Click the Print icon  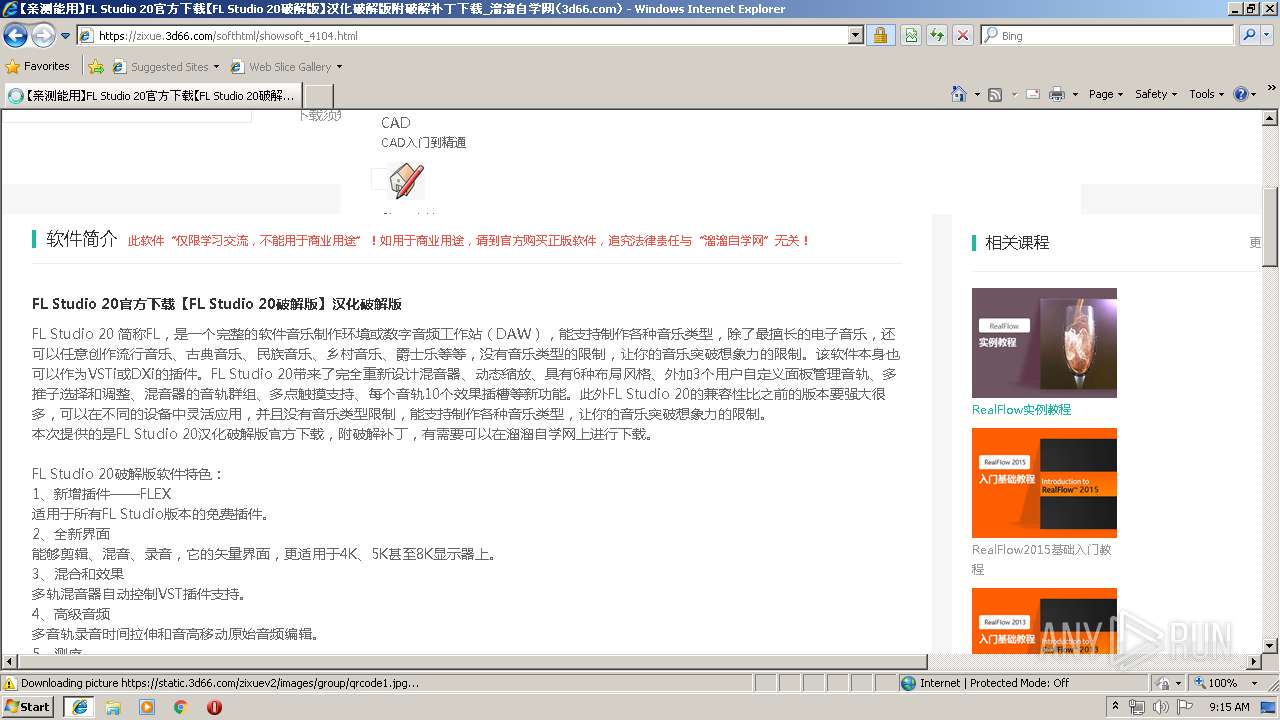[x=1058, y=94]
